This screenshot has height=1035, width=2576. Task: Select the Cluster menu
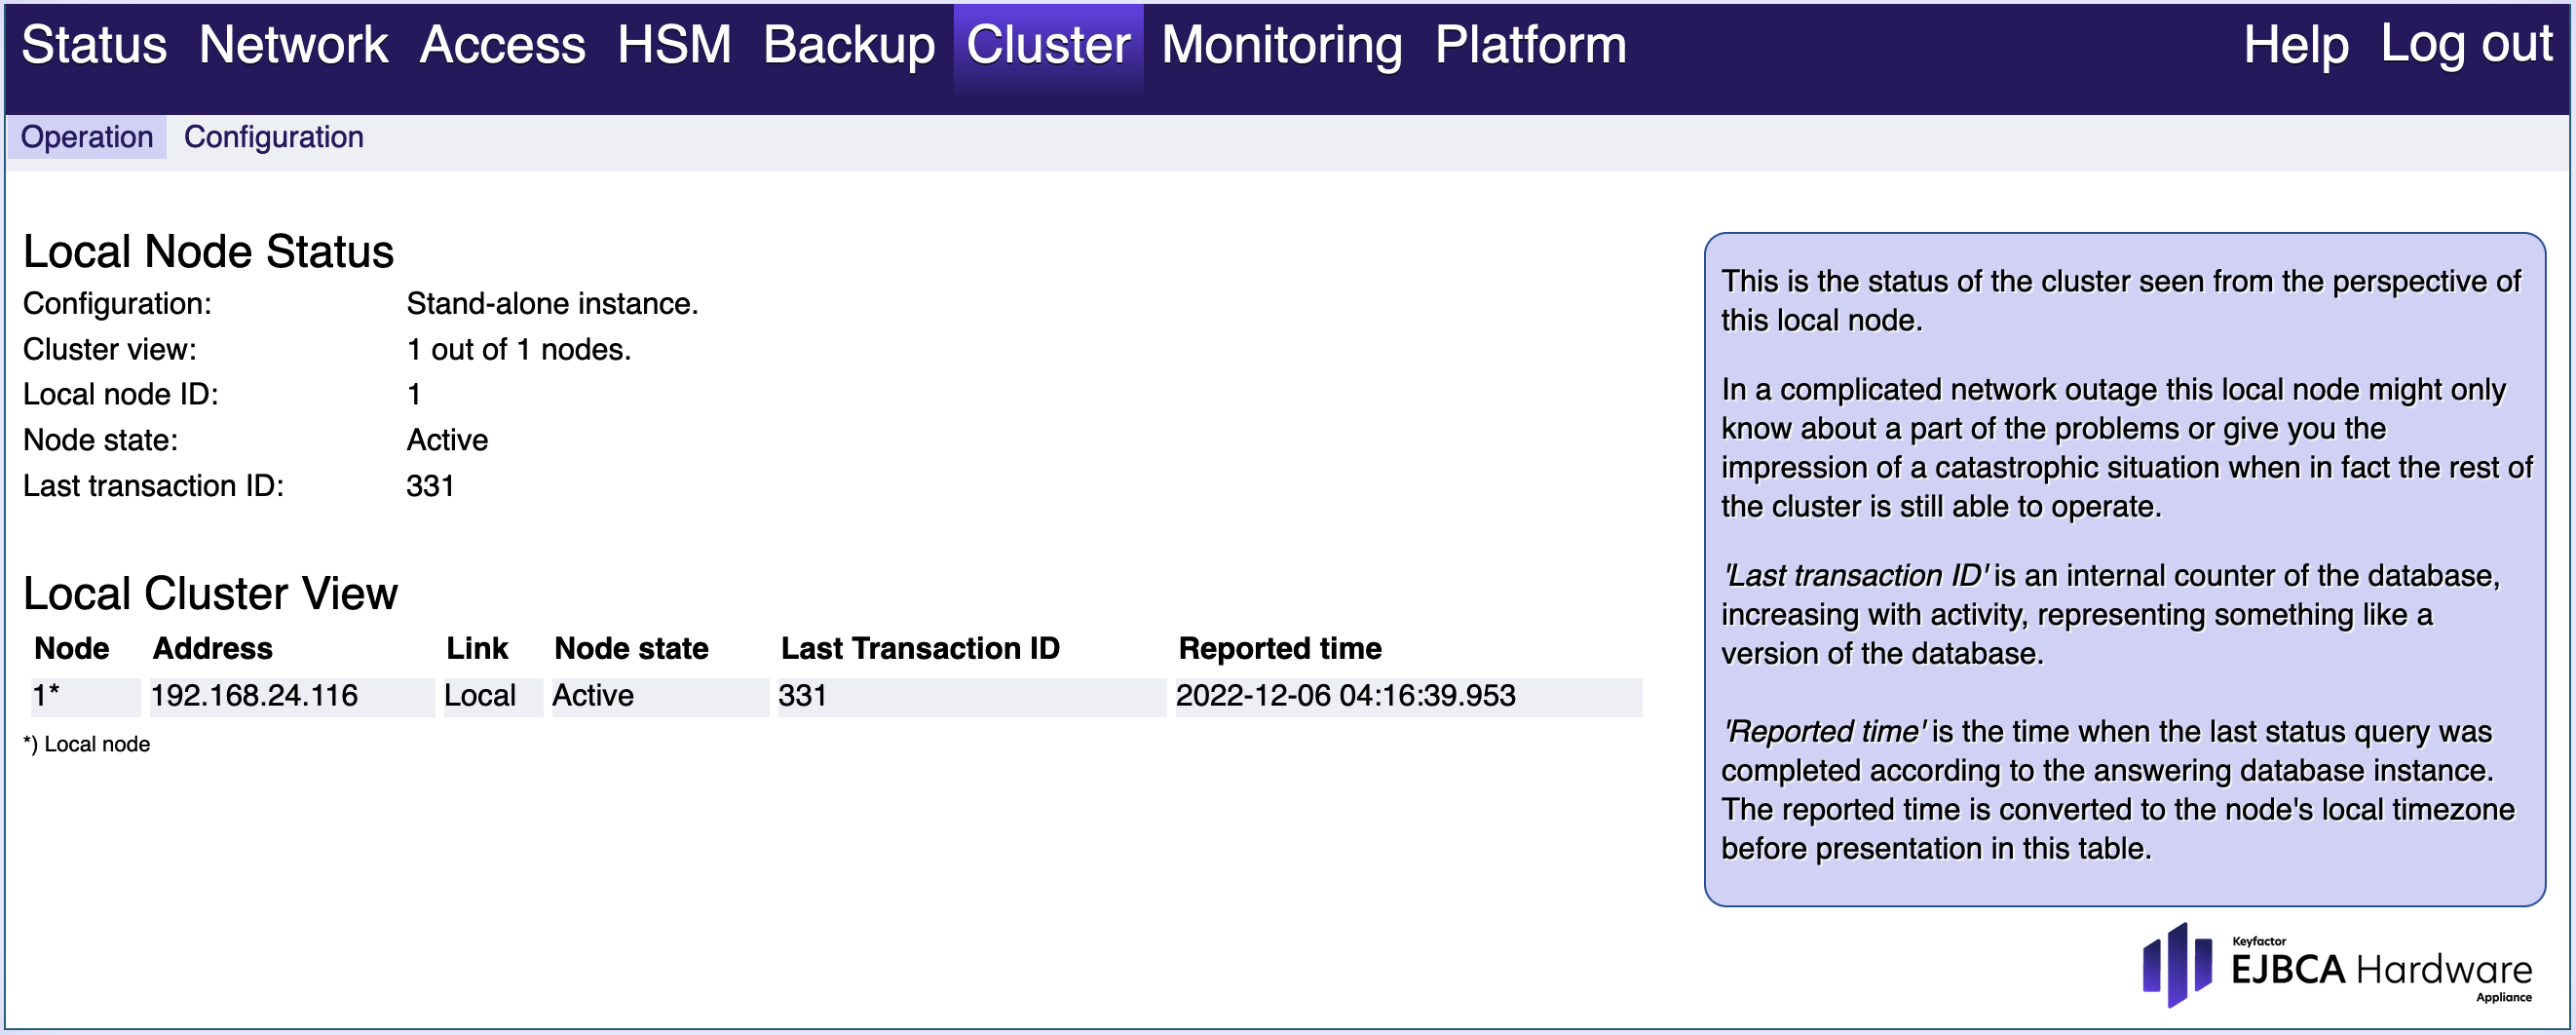click(x=1048, y=45)
